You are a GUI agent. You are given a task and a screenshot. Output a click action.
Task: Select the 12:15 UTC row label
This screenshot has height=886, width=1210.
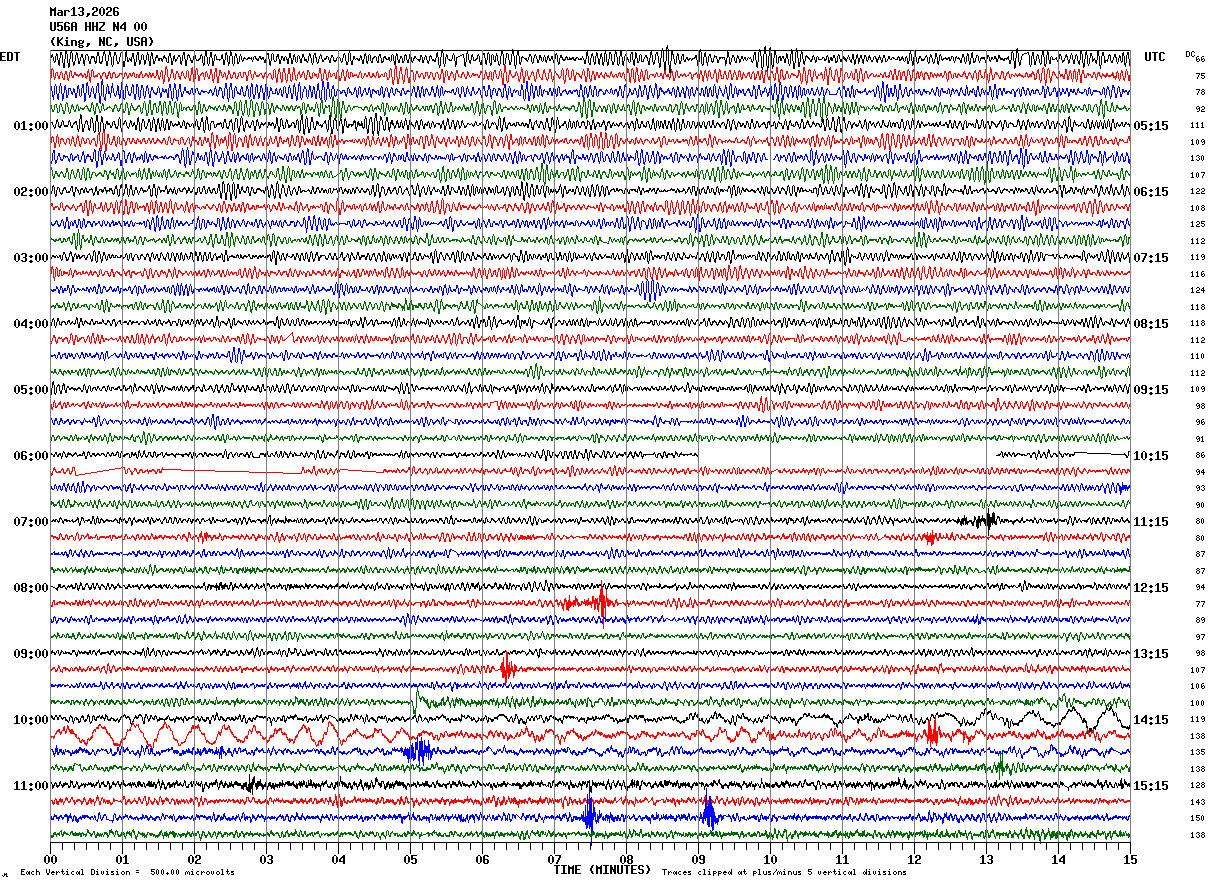(x=1151, y=588)
